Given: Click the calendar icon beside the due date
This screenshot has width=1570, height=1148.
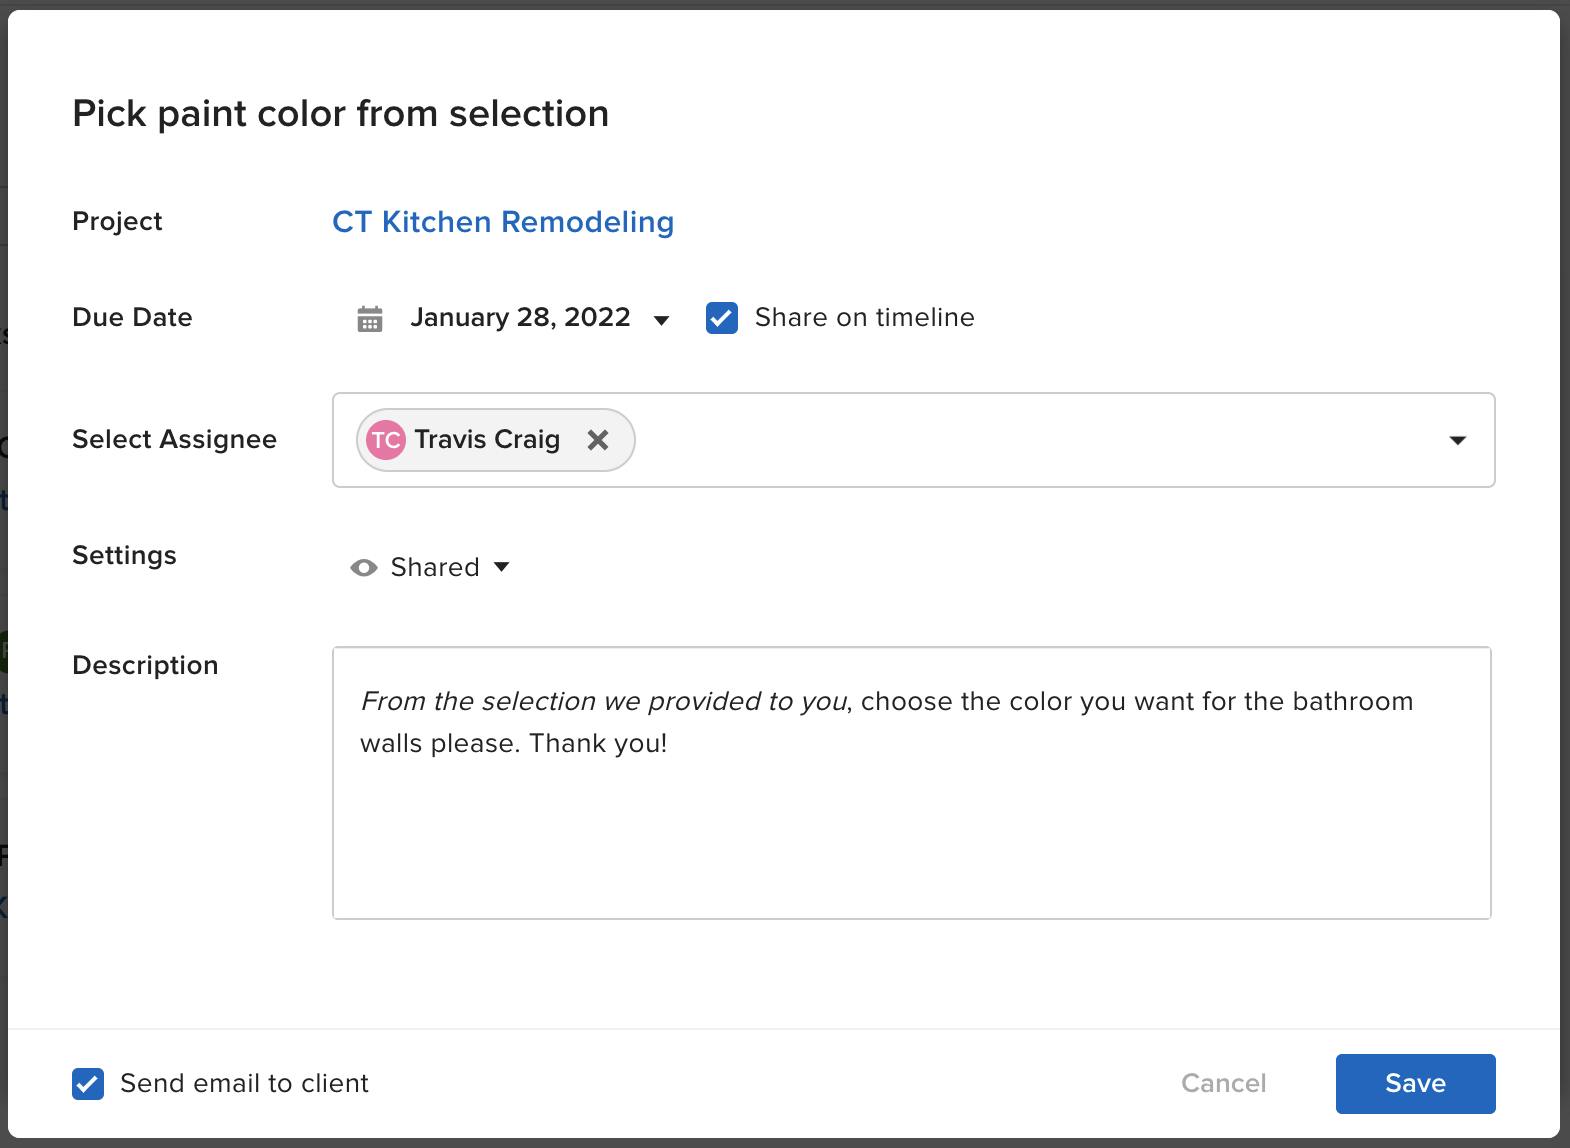Looking at the screenshot, I should pyautogui.click(x=370, y=319).
